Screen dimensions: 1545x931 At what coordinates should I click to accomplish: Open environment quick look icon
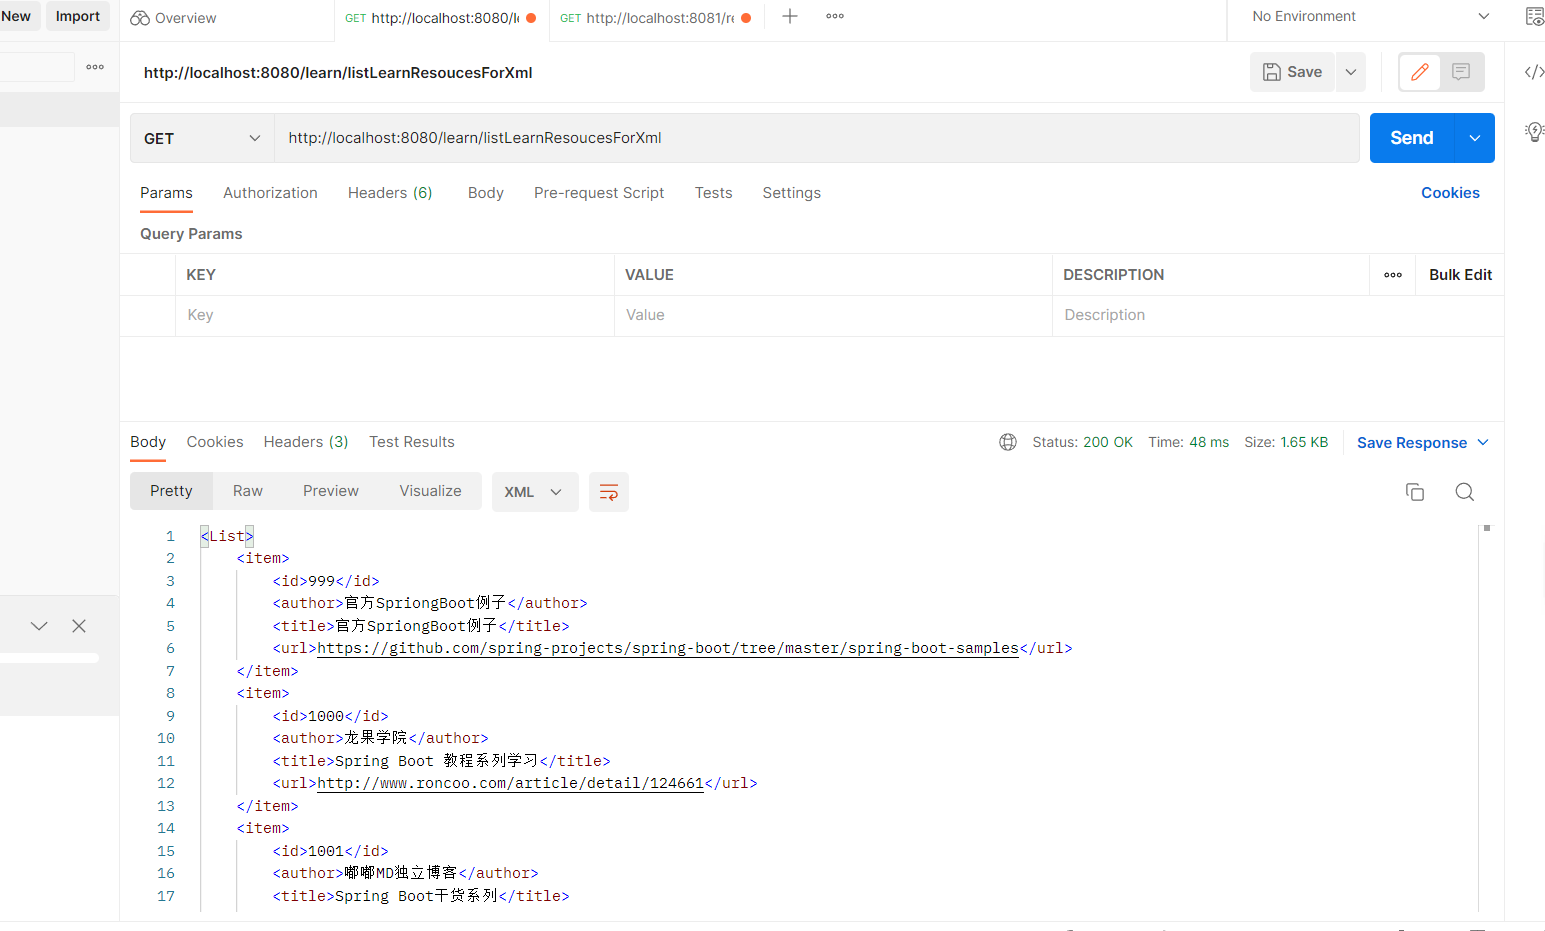1535,16
